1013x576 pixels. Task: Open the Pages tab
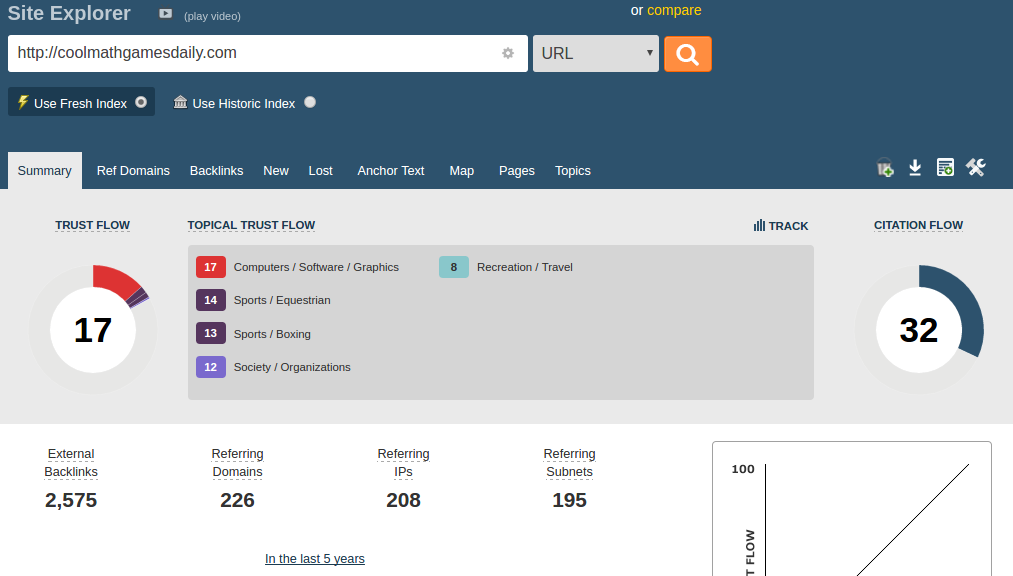click(x=517, y=170)
